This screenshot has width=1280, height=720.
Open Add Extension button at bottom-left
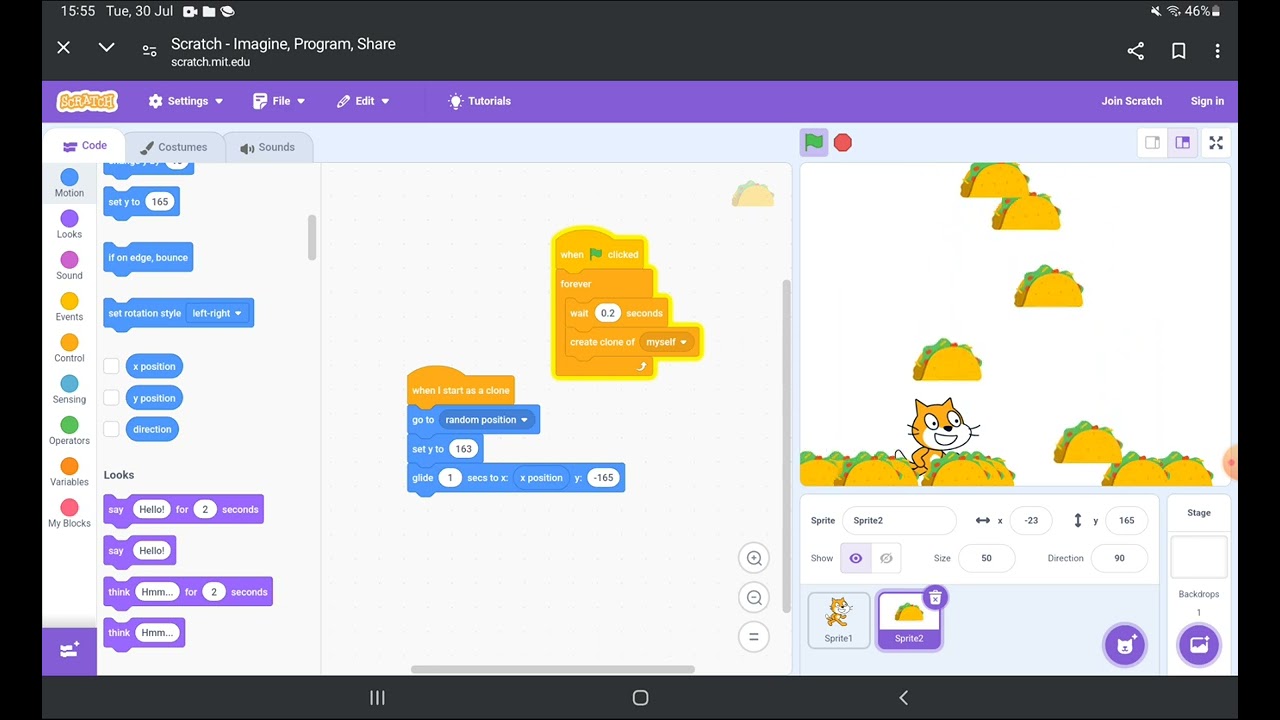tap(69, 651)
